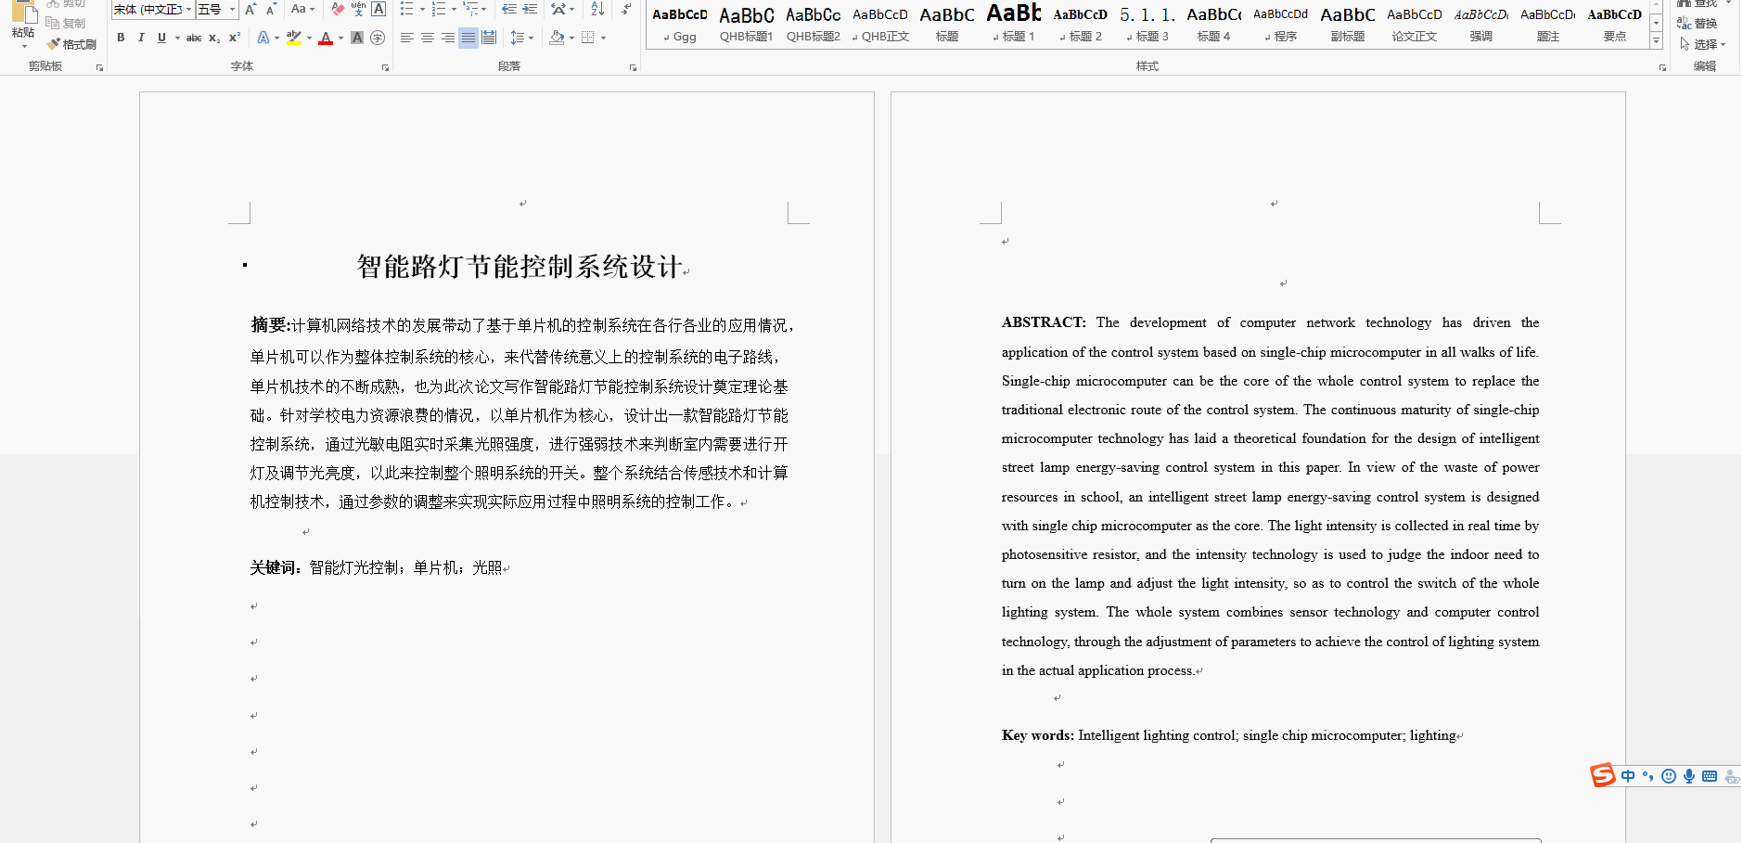Viewport: 1741px width, 843px height.
Task: Toggle show paragraph marks button
Action: pyautogui.click(x=626, y=9)
